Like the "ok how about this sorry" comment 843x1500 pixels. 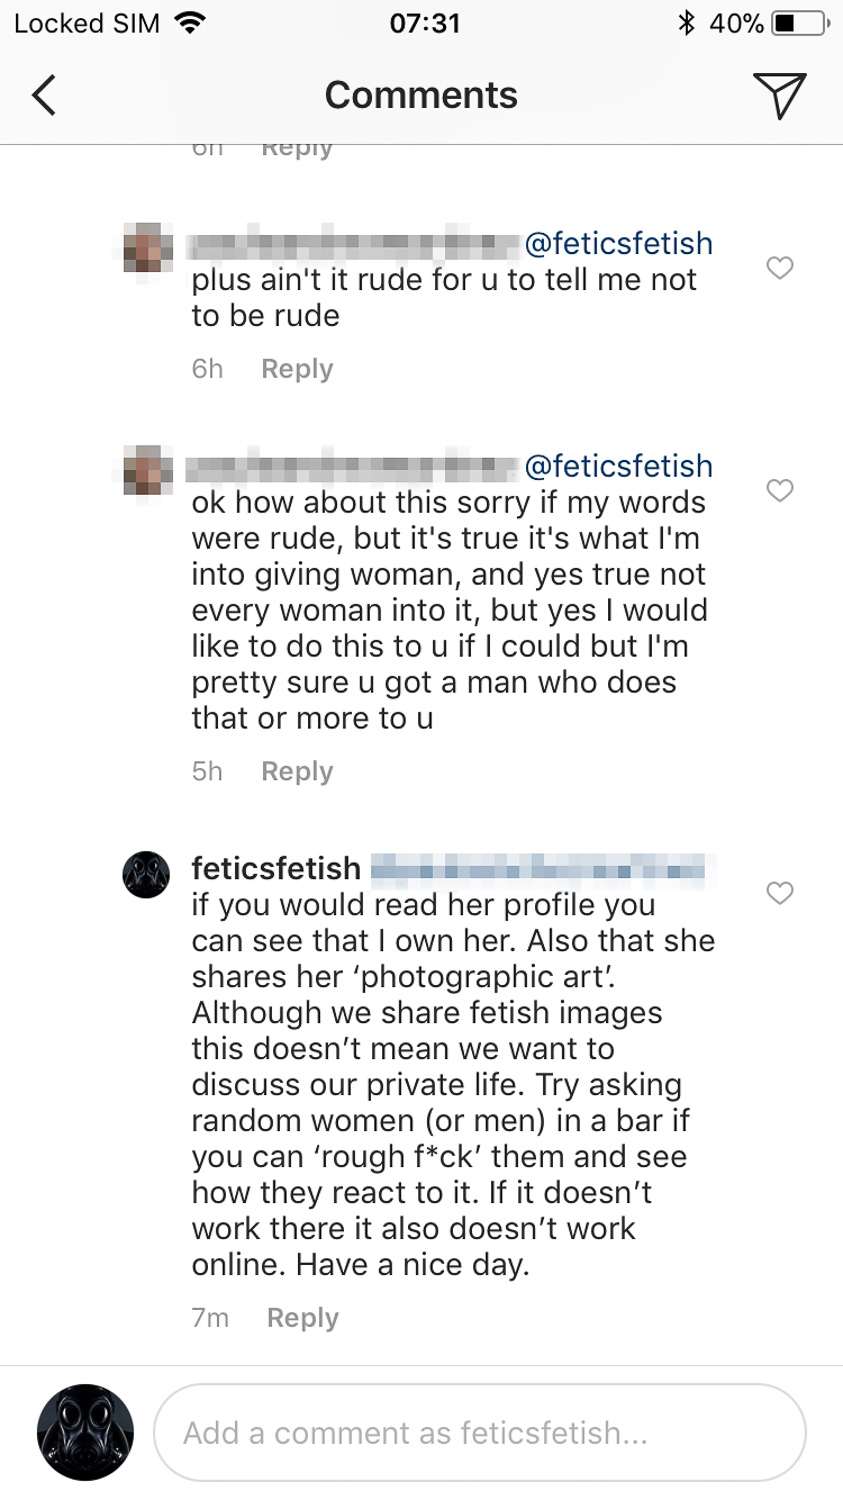(780, 490)
